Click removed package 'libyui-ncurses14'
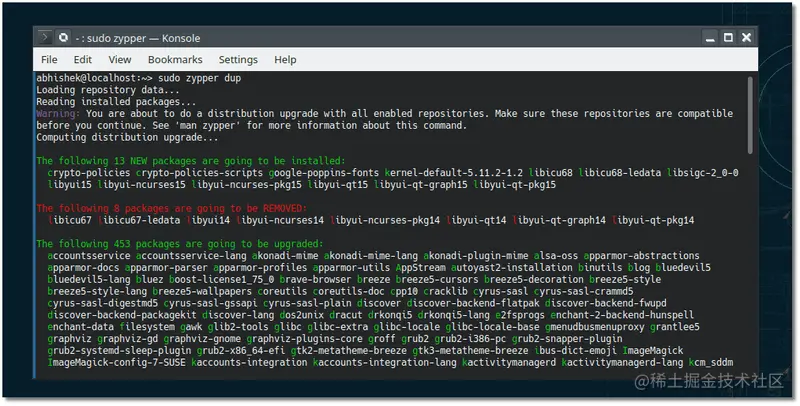This screenshot has width=800, height=406. (x=280, y=220)
